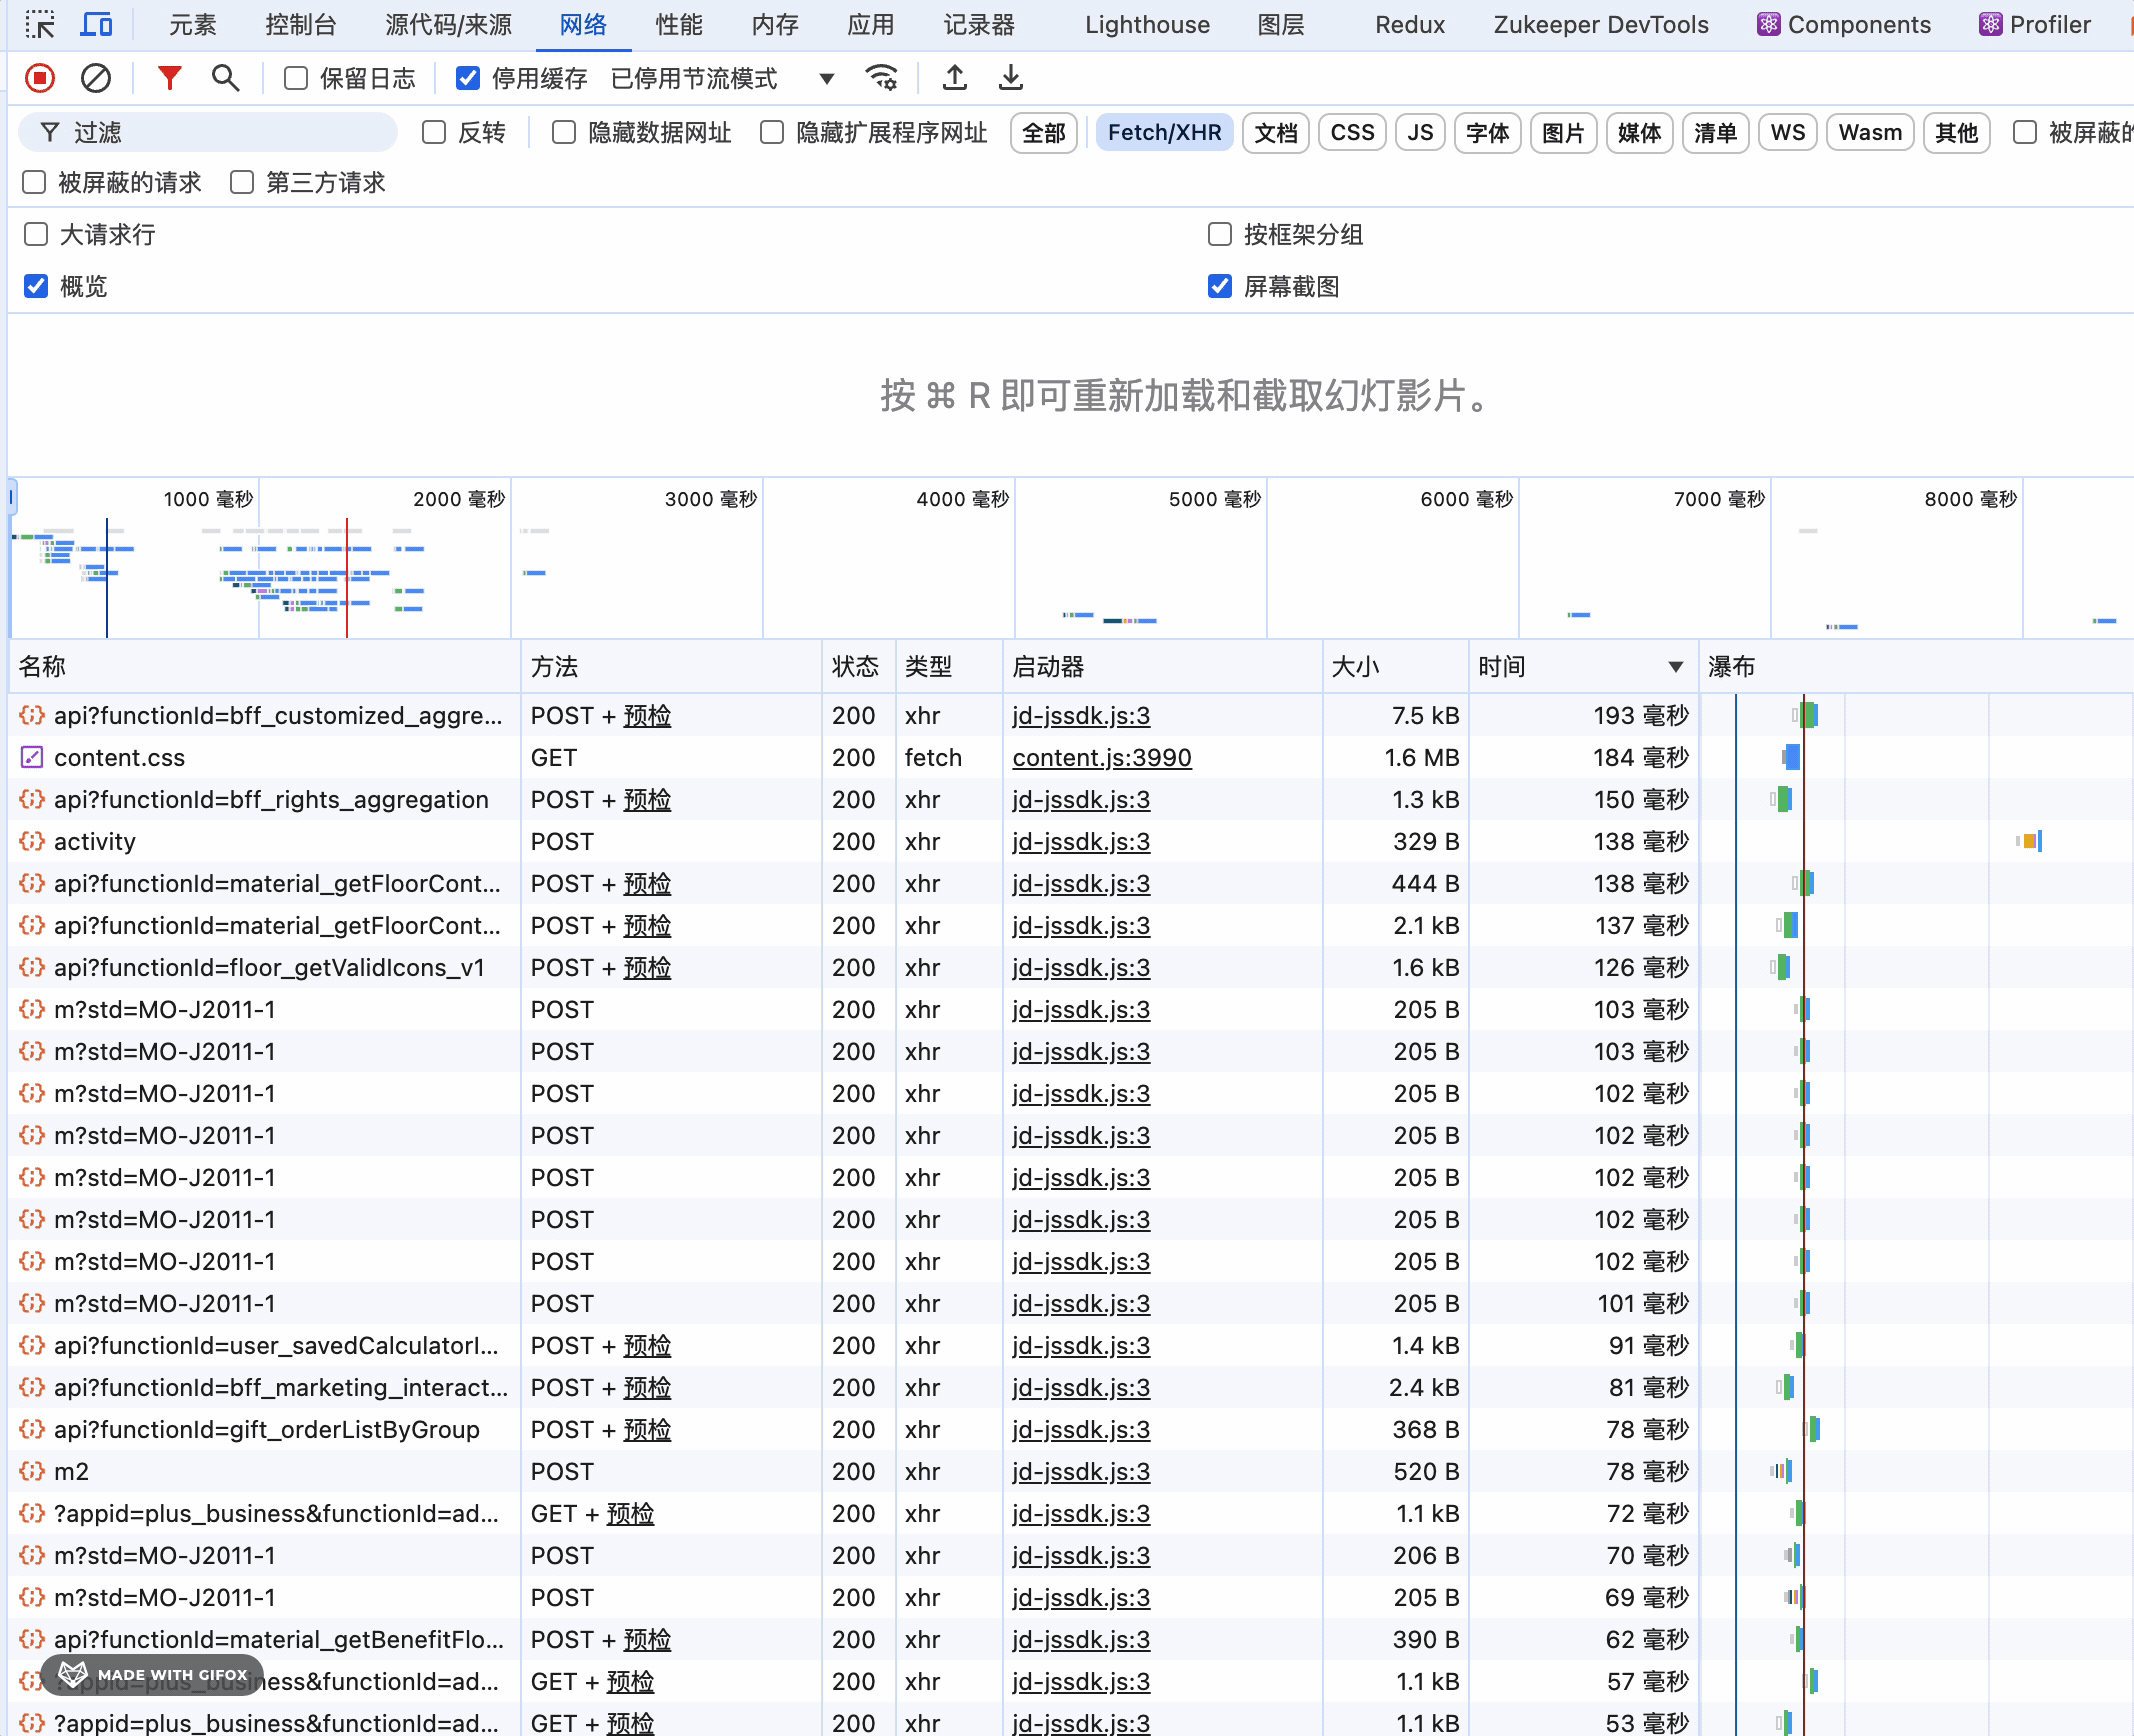The width and height of the screenshot is (2134, 1736).
Task: Toggle the red filter funnel icon
Action: (170, 78)
